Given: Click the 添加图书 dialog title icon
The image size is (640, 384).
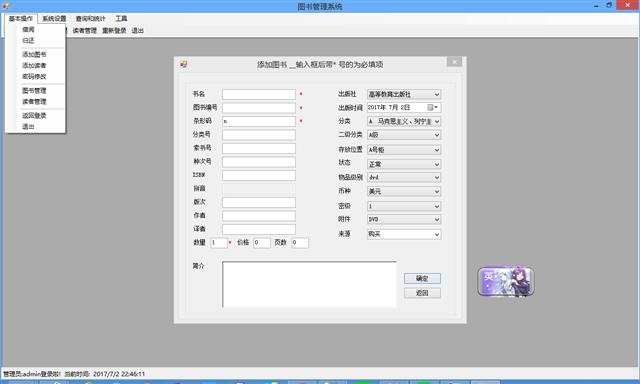Looking at the screenshot, I should click(184, 64).
